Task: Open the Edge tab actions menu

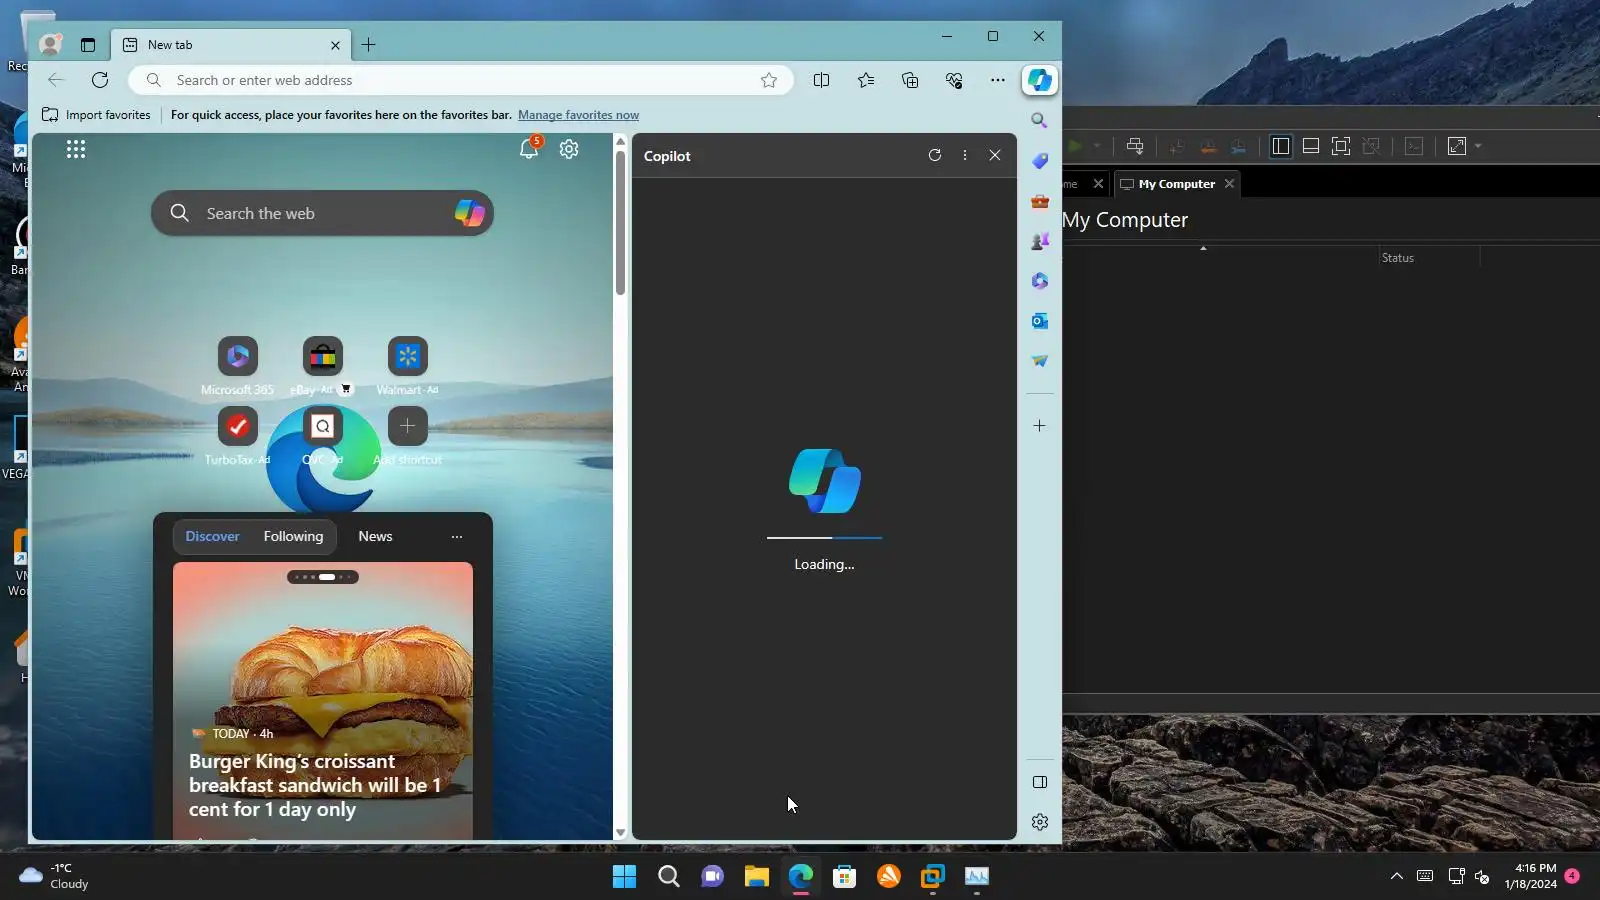Action: pos(88,44)
